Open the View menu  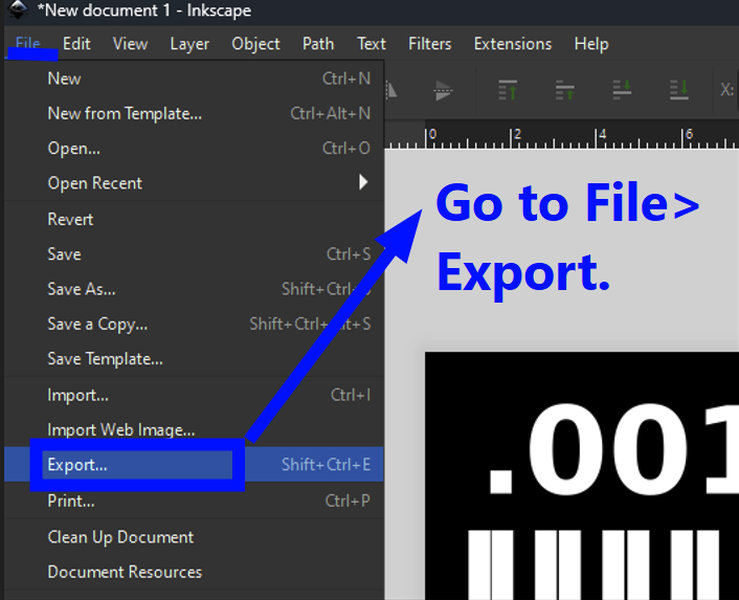(x=130, y=44)
